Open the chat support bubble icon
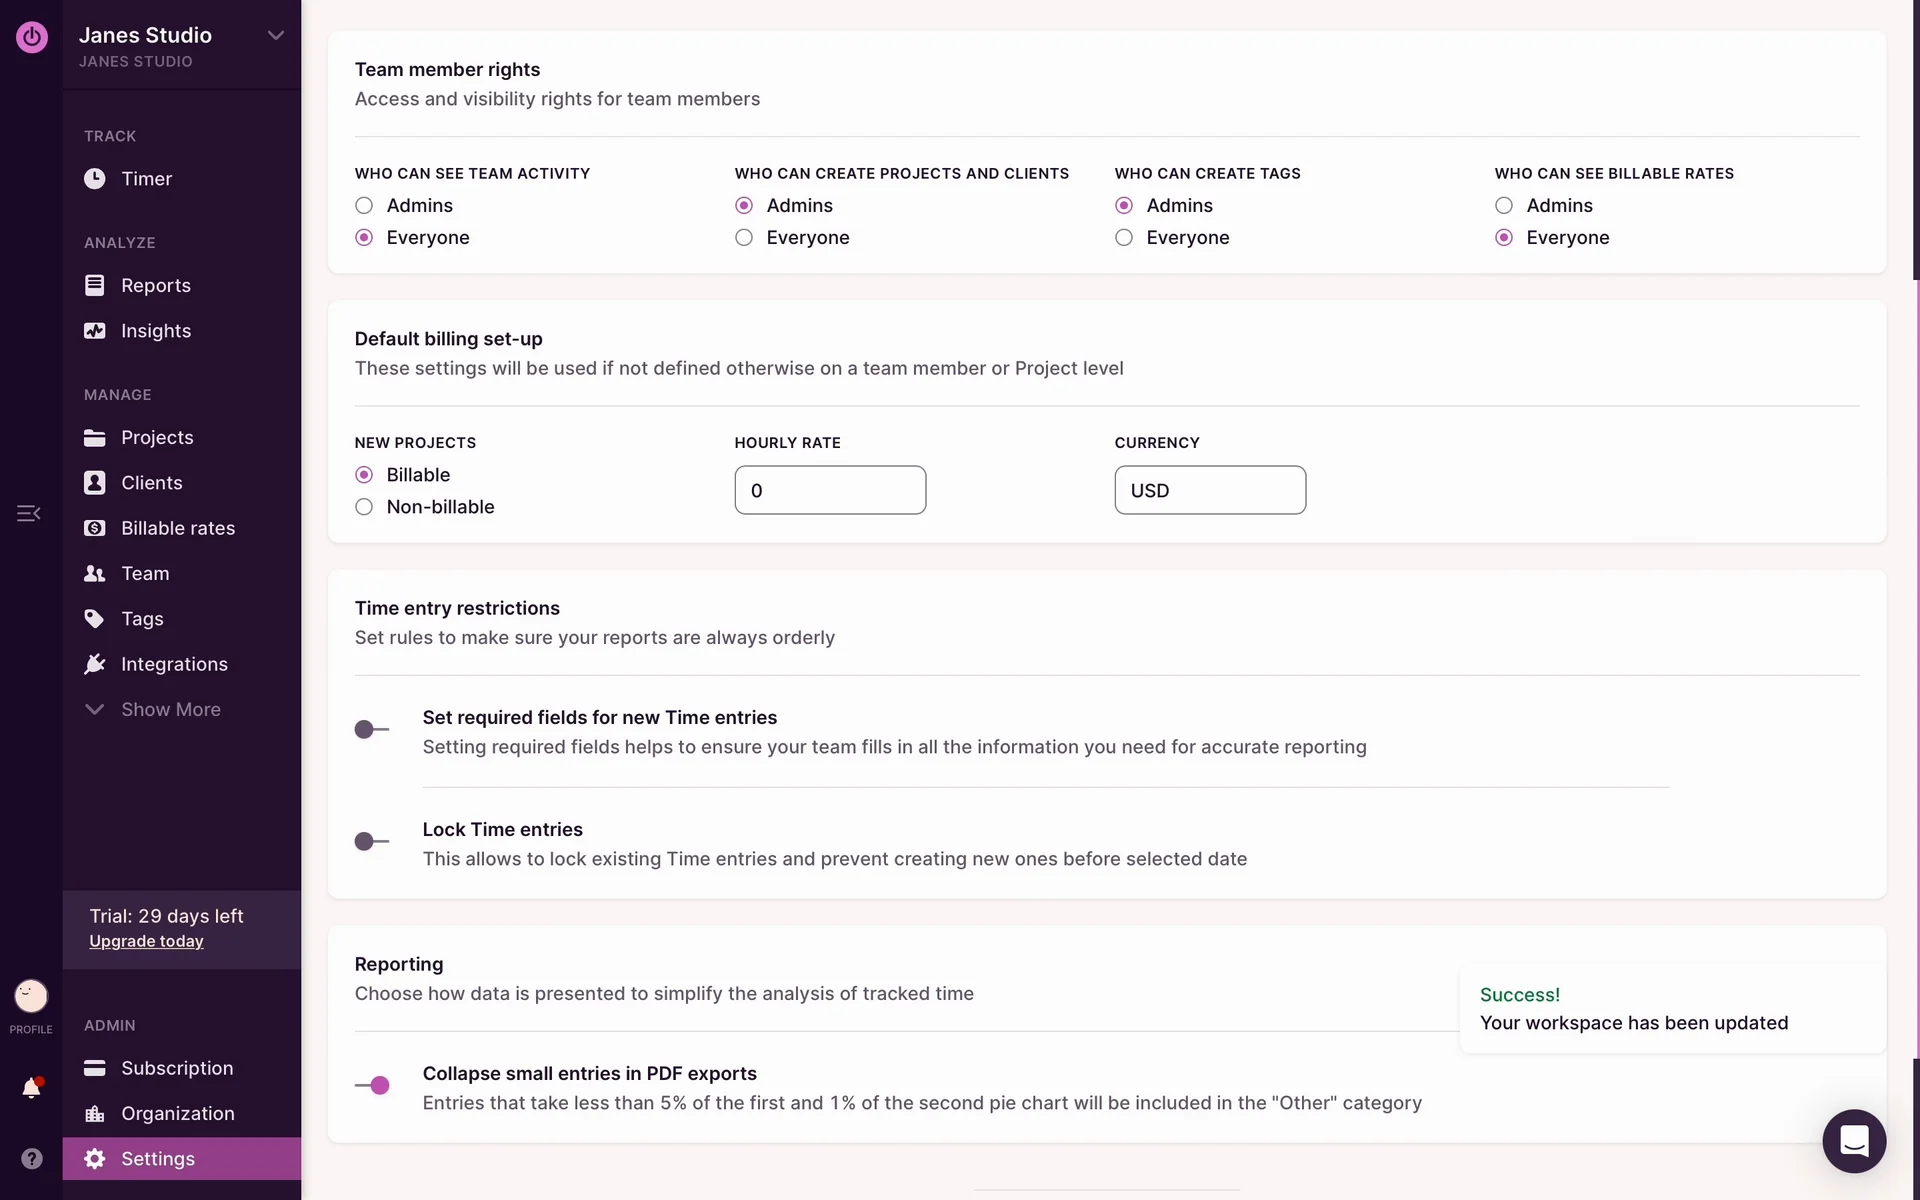This screenshot has width=1920, height=1200. 1853,1140
